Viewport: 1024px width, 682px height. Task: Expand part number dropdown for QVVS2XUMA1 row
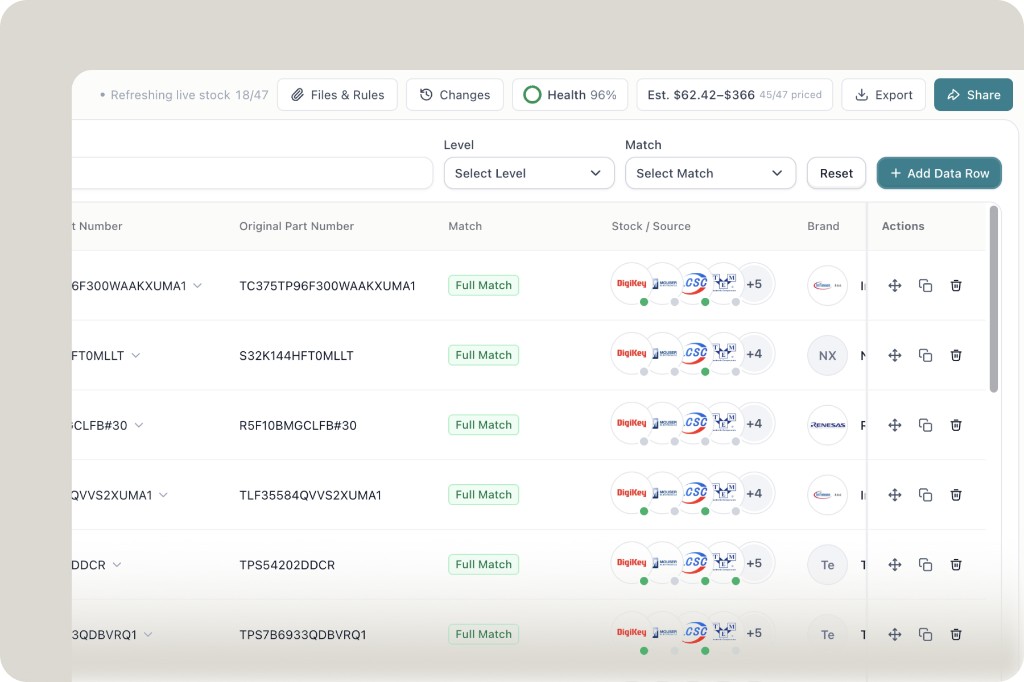tap(163, 495)
